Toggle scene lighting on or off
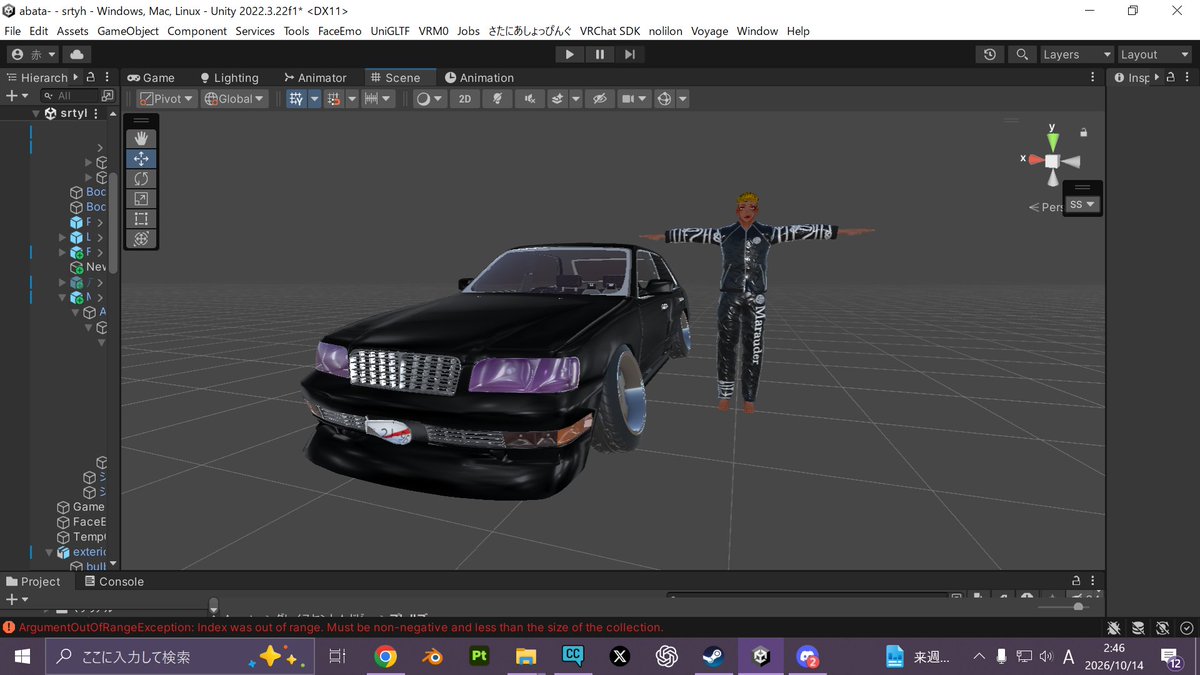1200x675 pixels. [497, 98]
